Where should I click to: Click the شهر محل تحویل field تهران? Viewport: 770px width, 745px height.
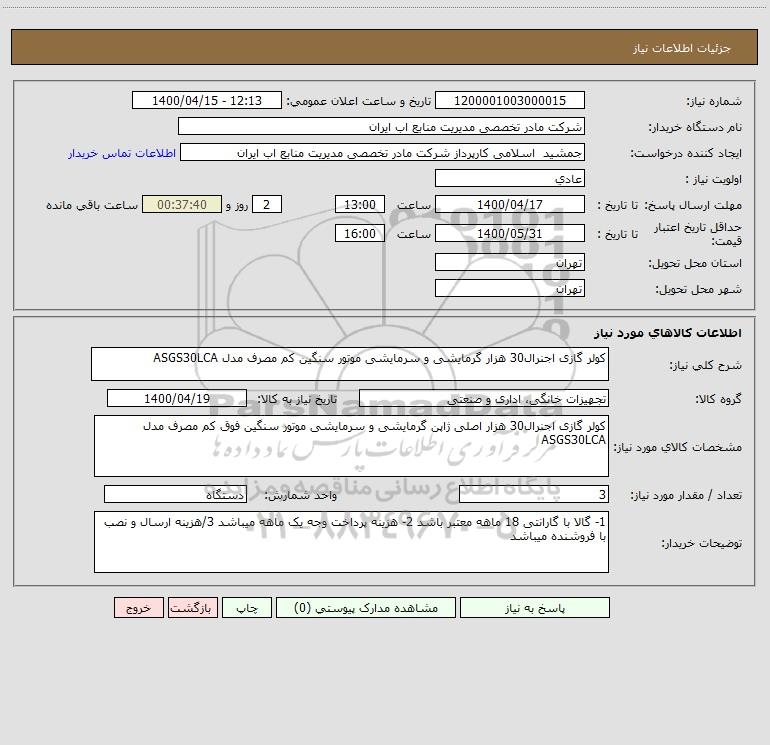coord(510,288)
